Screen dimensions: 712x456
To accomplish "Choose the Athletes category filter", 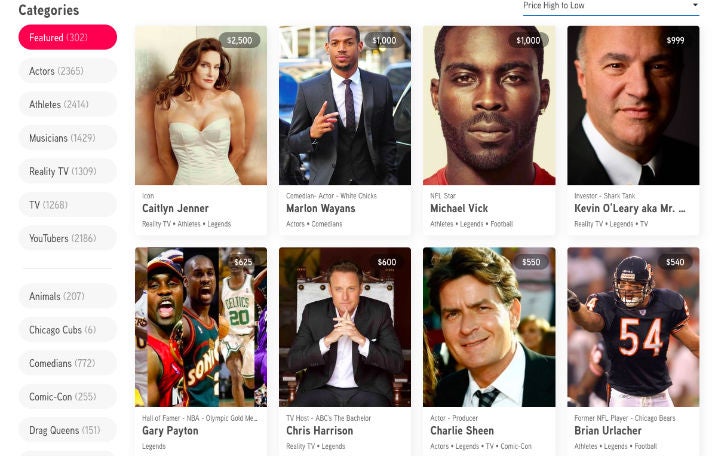I will (x=68, y=104).
